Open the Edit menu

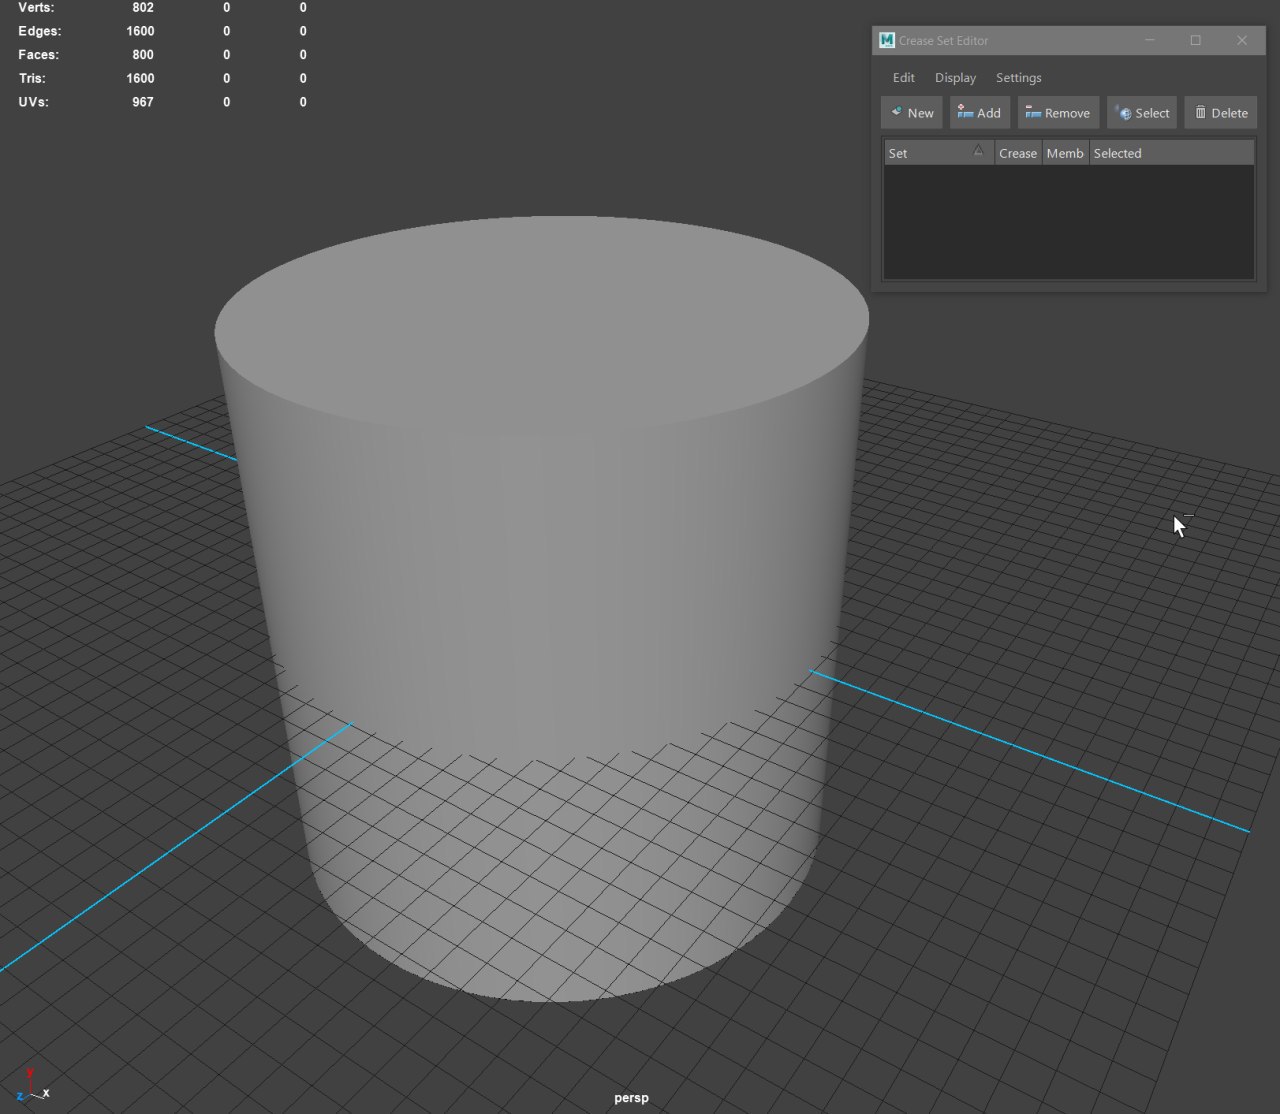point(903,78)
